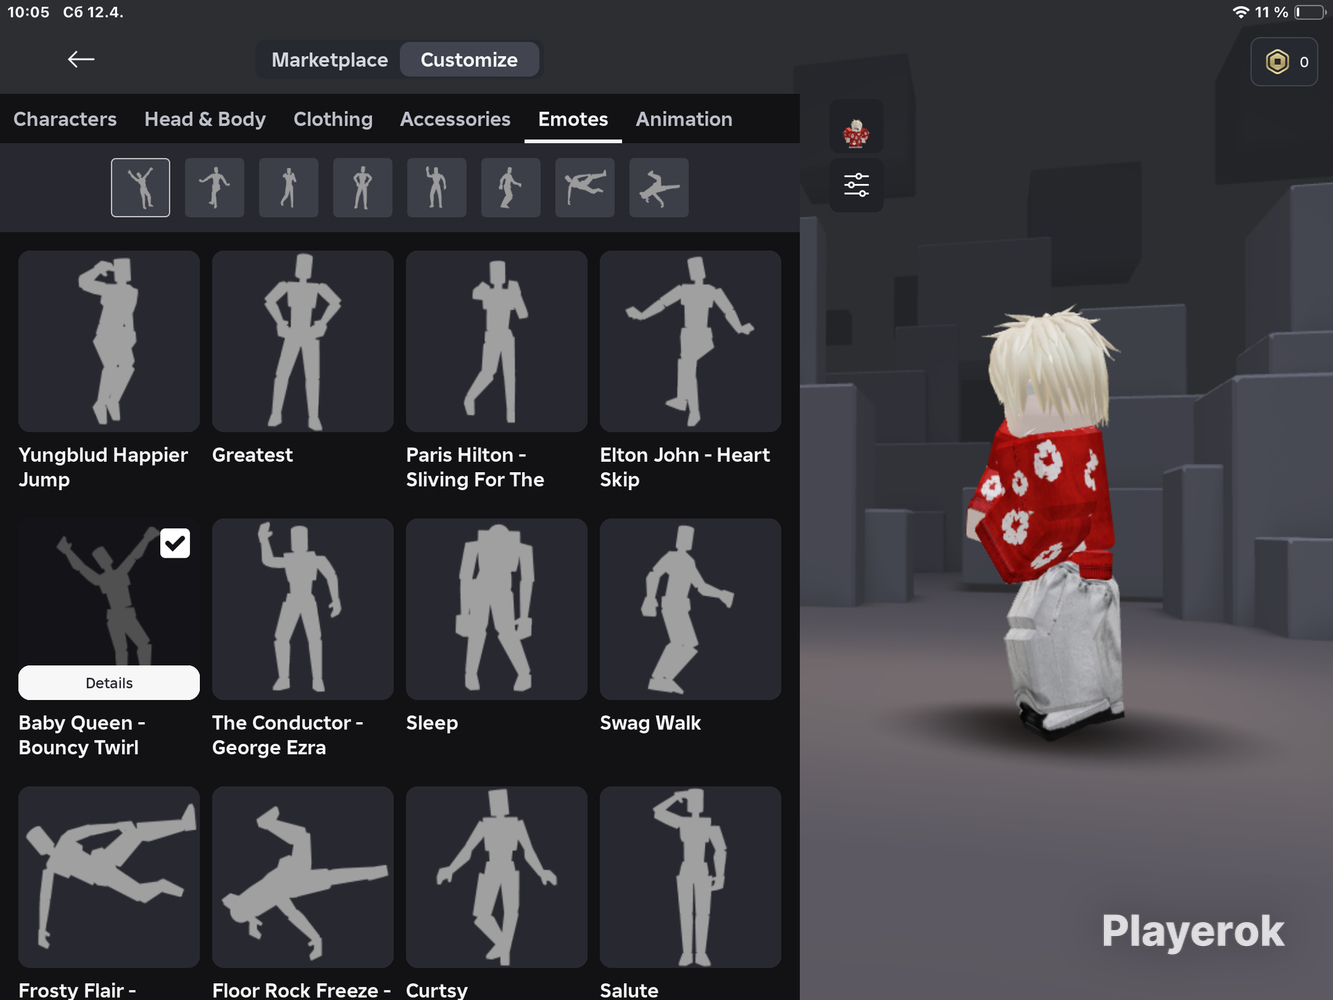Choose the Salute emote thumbnail
Viewport: 1333px width, 1000px height.
pyautogui.click(x=691, y=877)
